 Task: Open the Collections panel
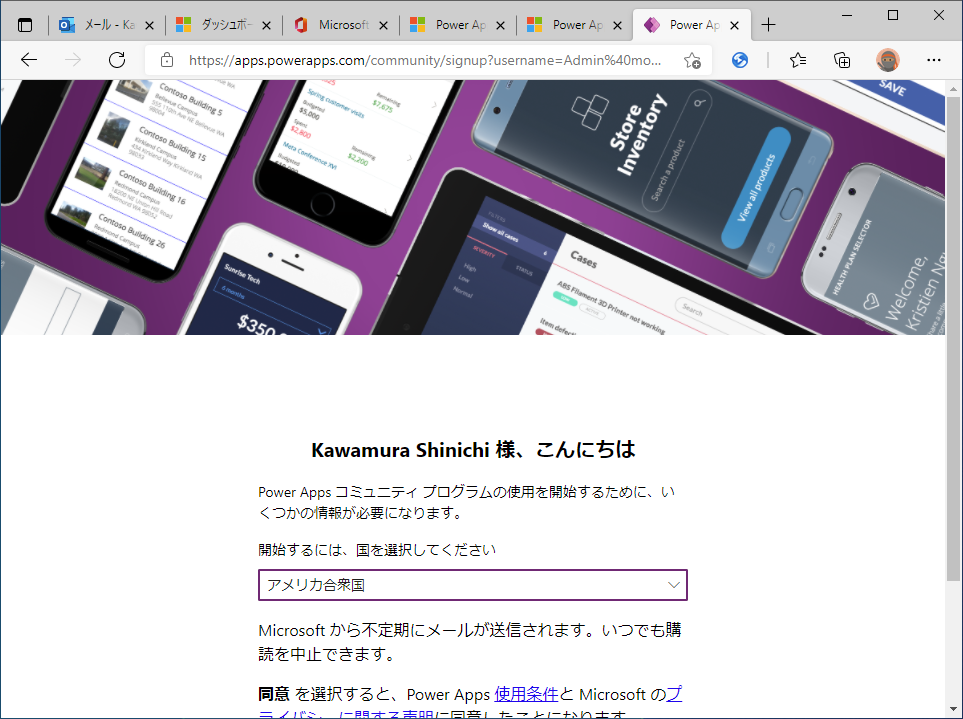(x=842, y=60)
